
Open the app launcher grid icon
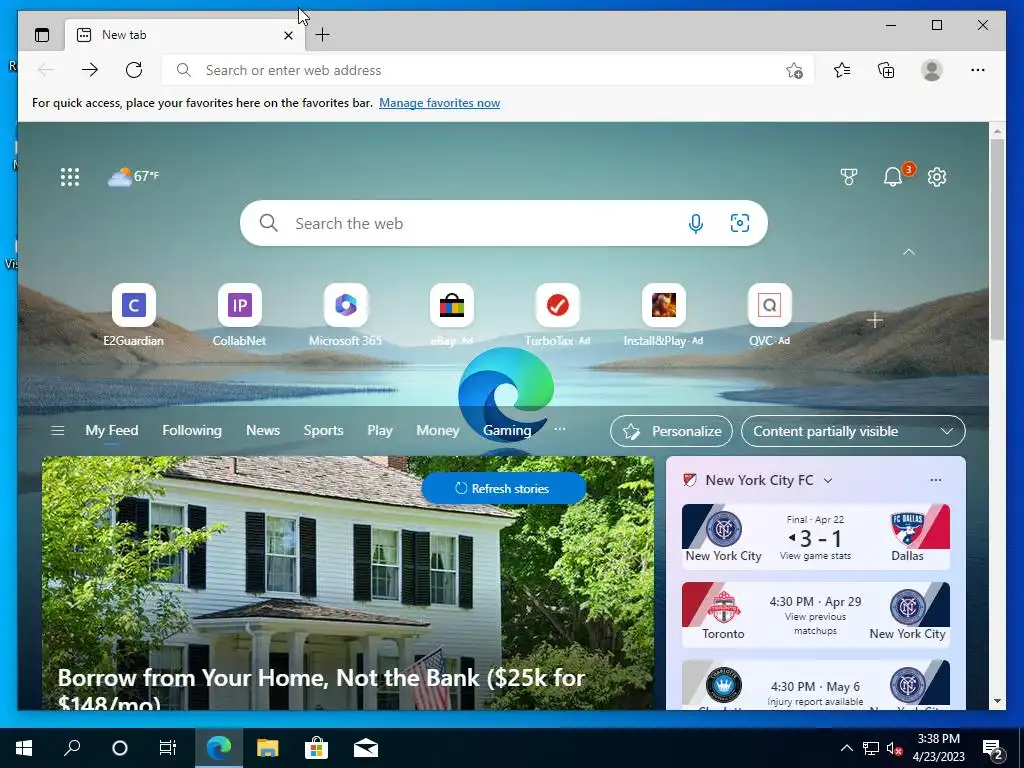click(70, 177)
